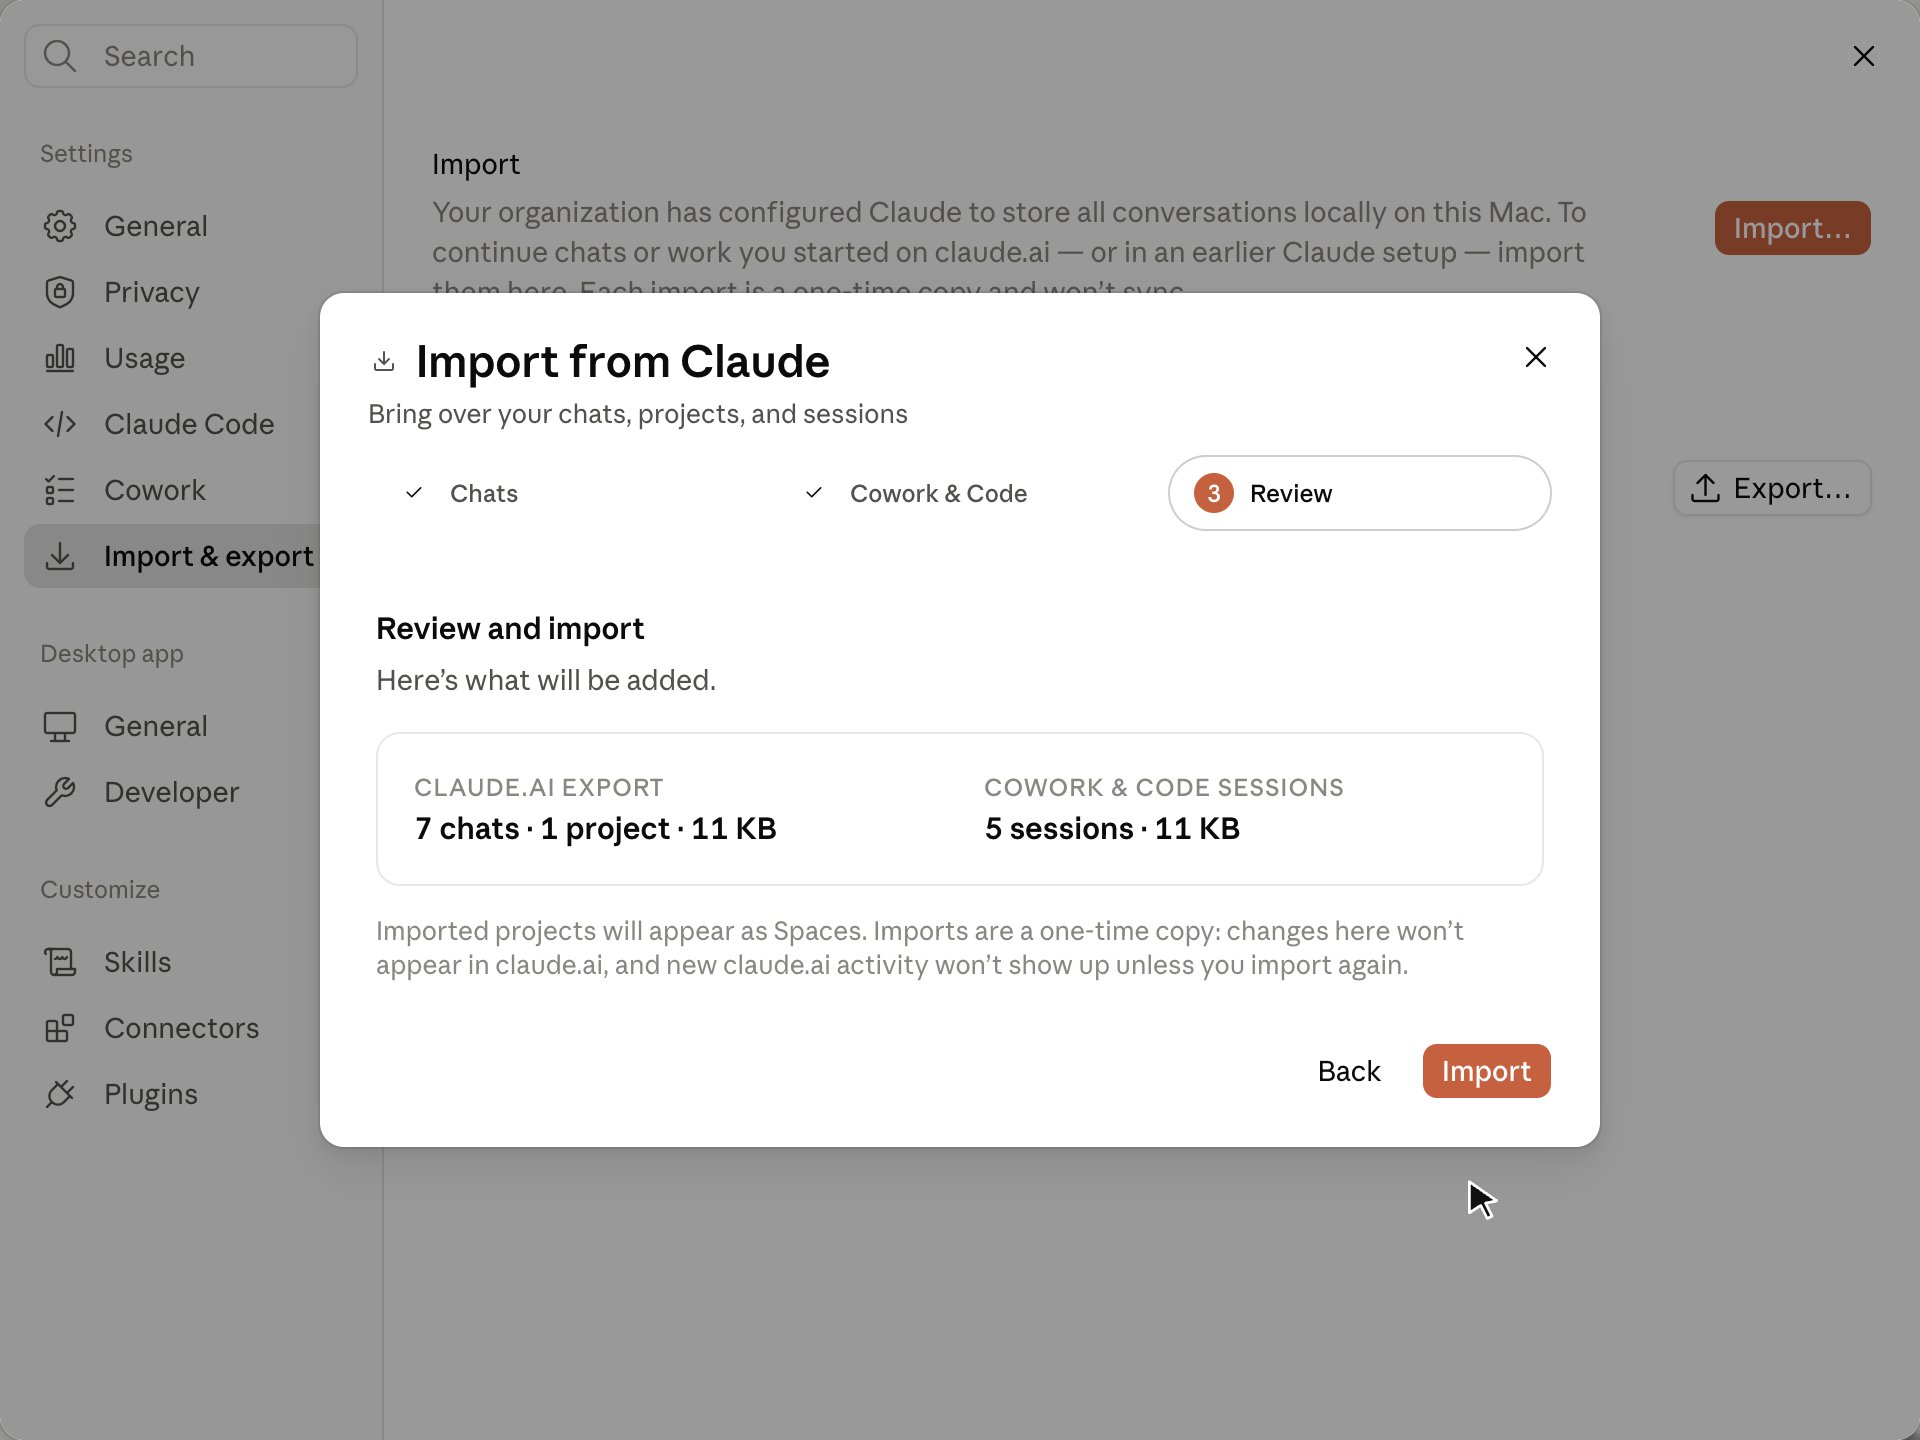Click the checkmark beside Cowork & Code
The width and height of the screenshot is (1920, 1440).
814,493
